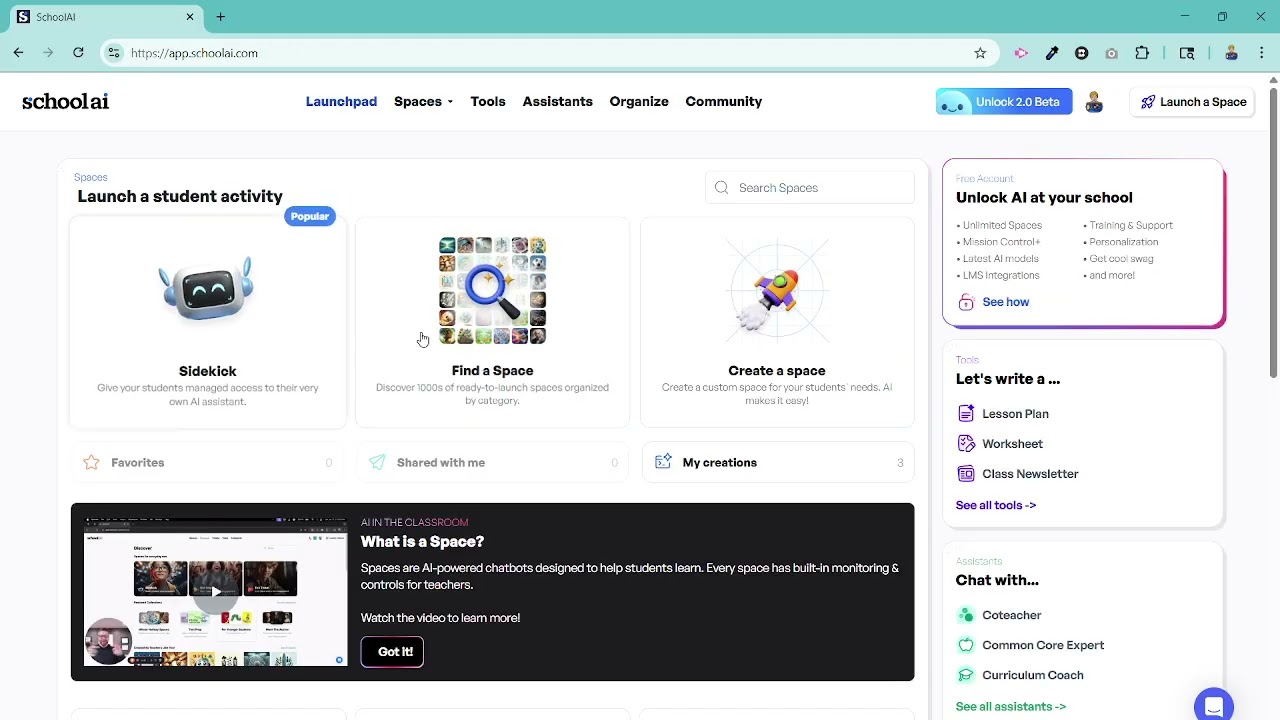Focus the Search Spaces field
Viewport: 1280px width, 720px height.
click(810, 188)
